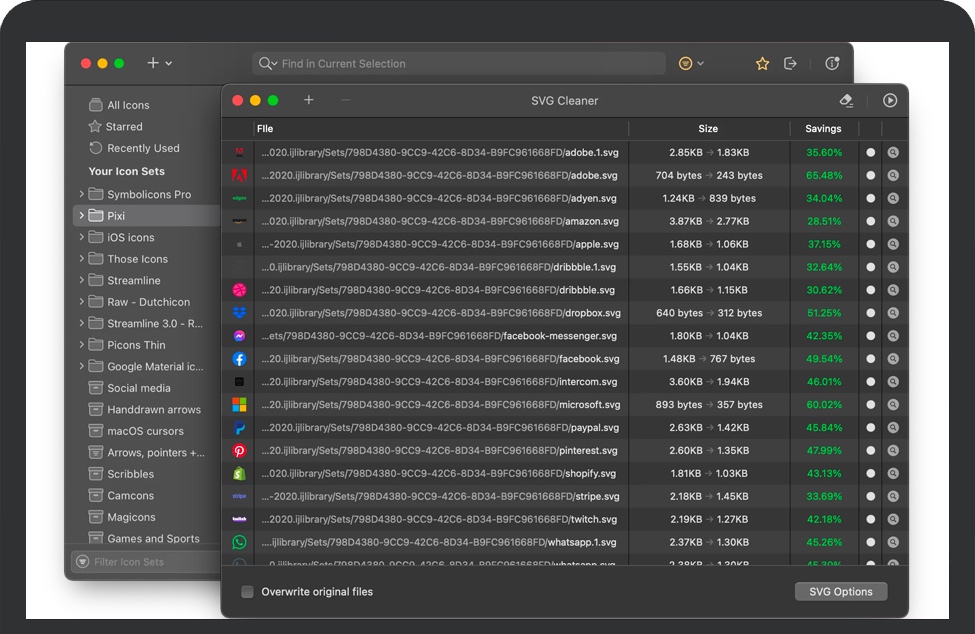Click the preview magnifier for dropbox.svg row

coord(893,313)
